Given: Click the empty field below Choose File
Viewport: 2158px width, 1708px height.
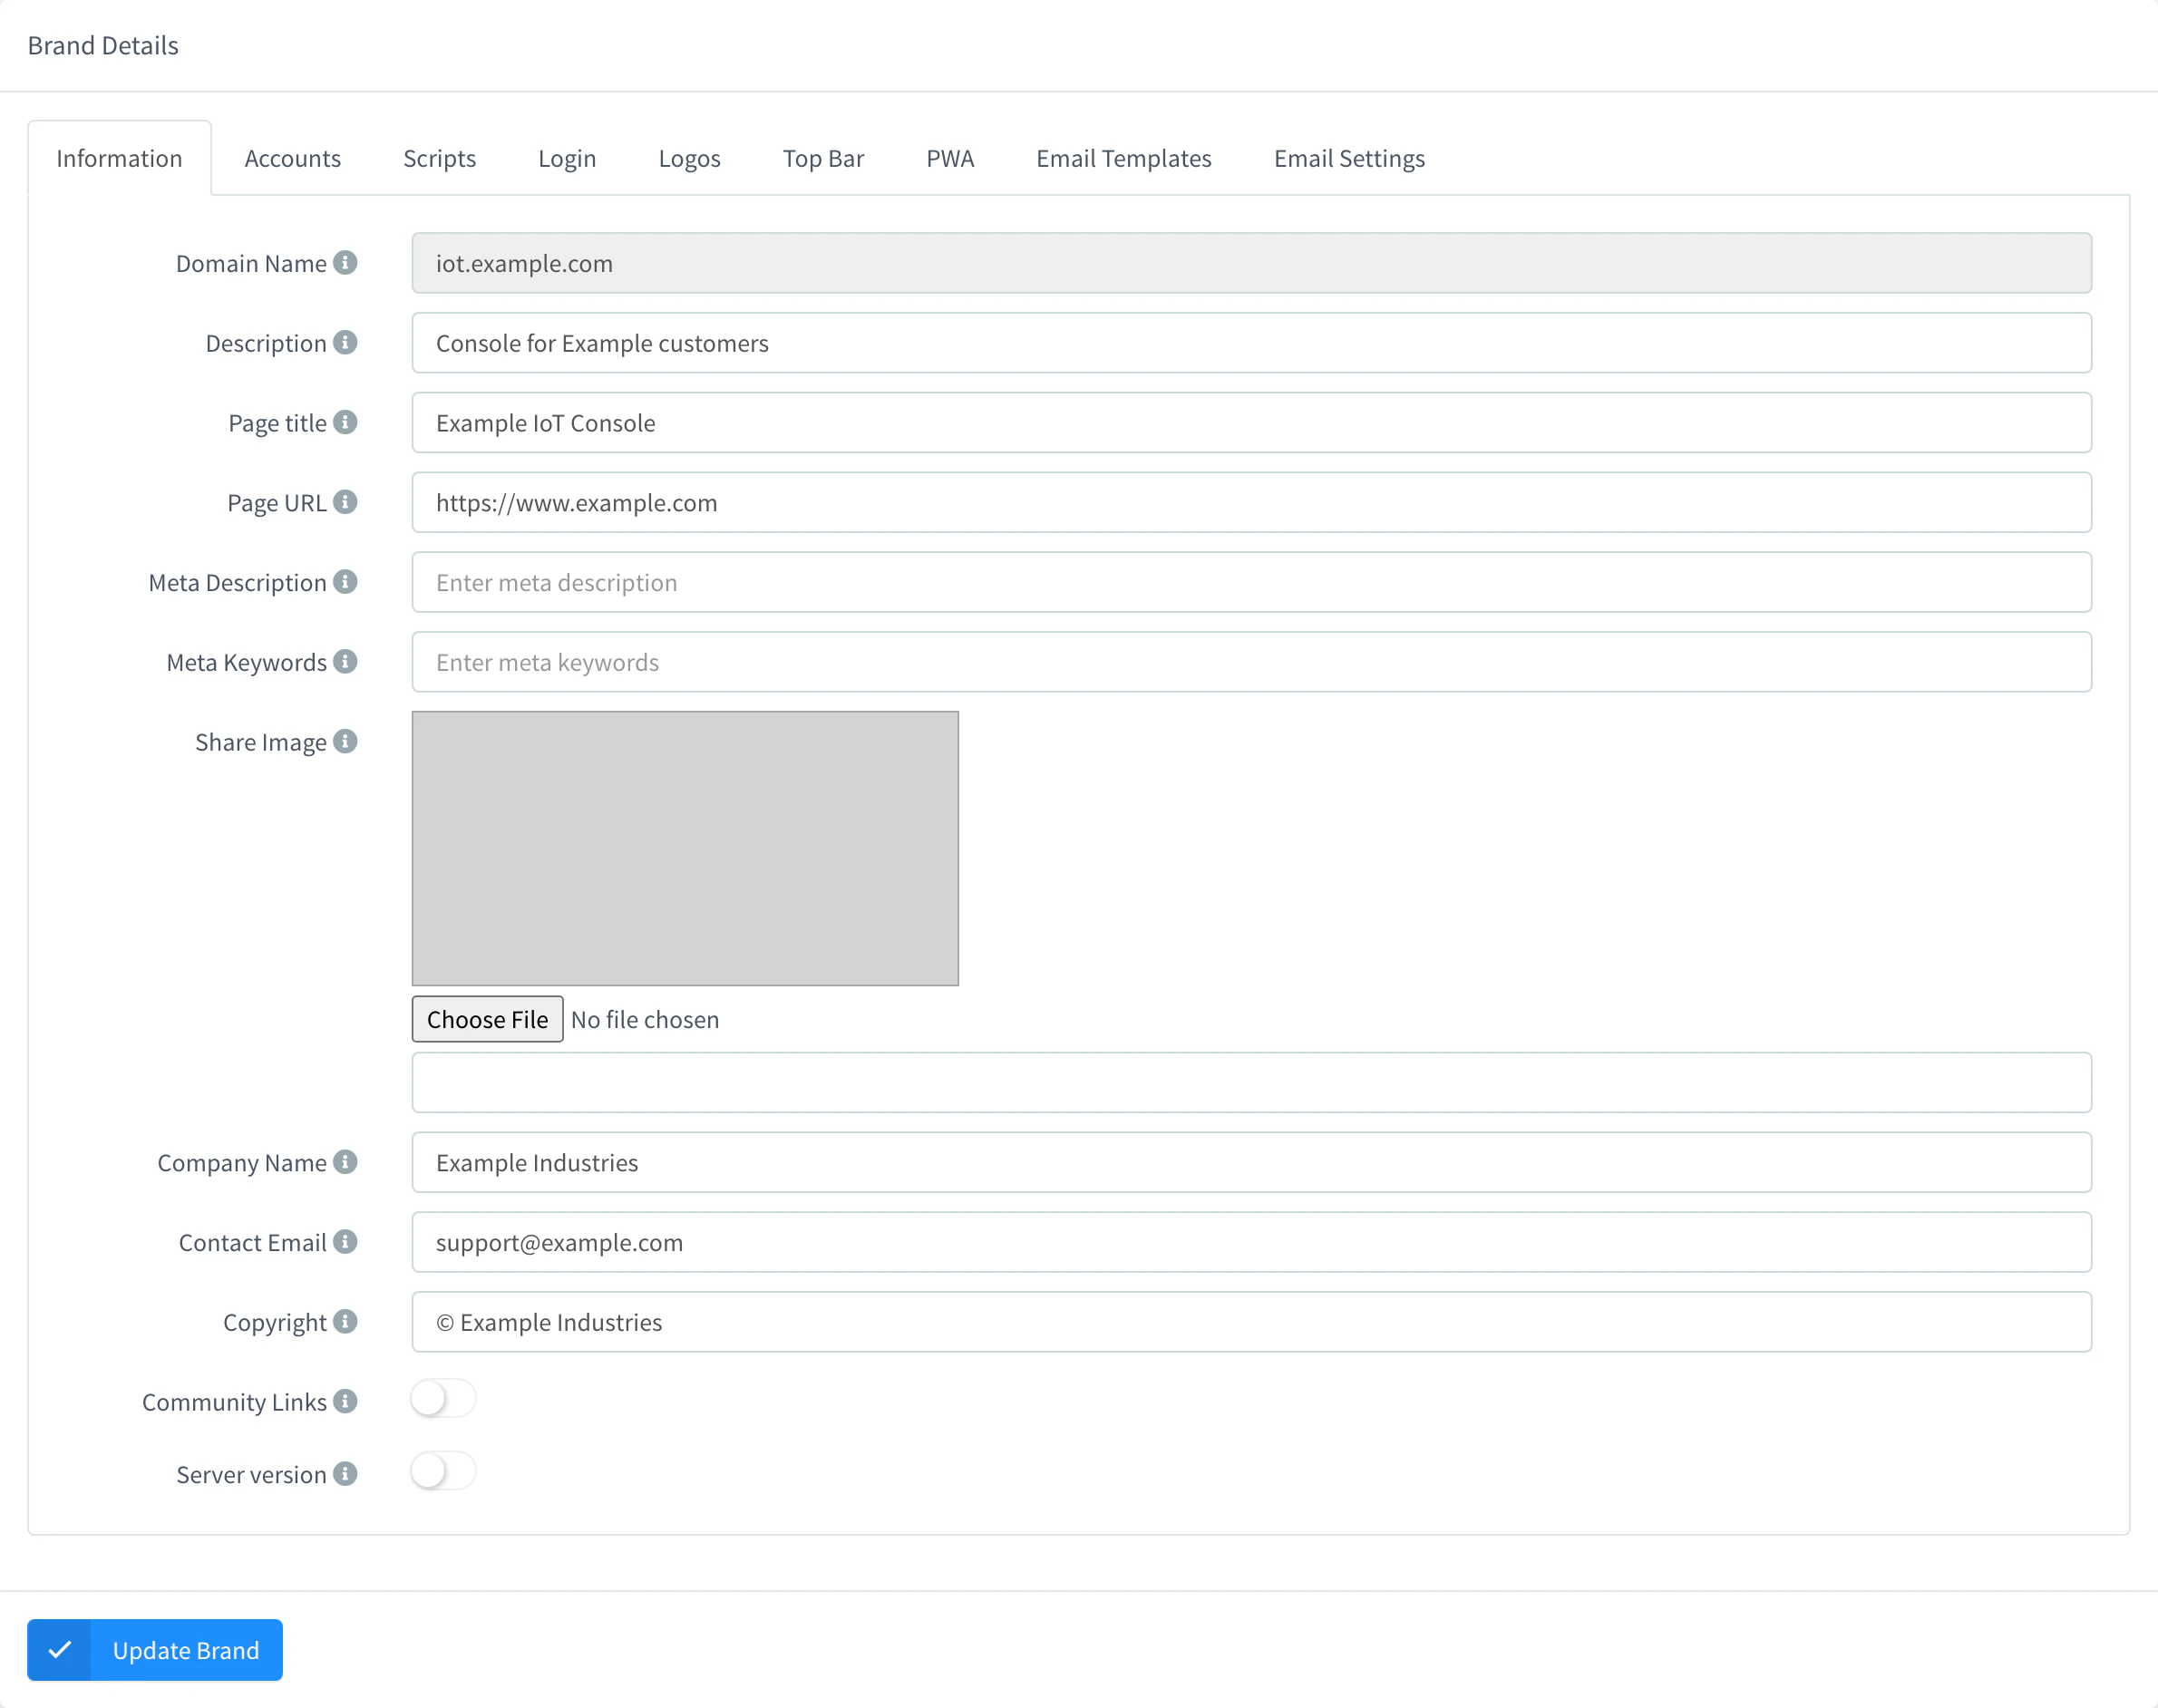Looking at the screenshot, I should tap(1251, 1082).
